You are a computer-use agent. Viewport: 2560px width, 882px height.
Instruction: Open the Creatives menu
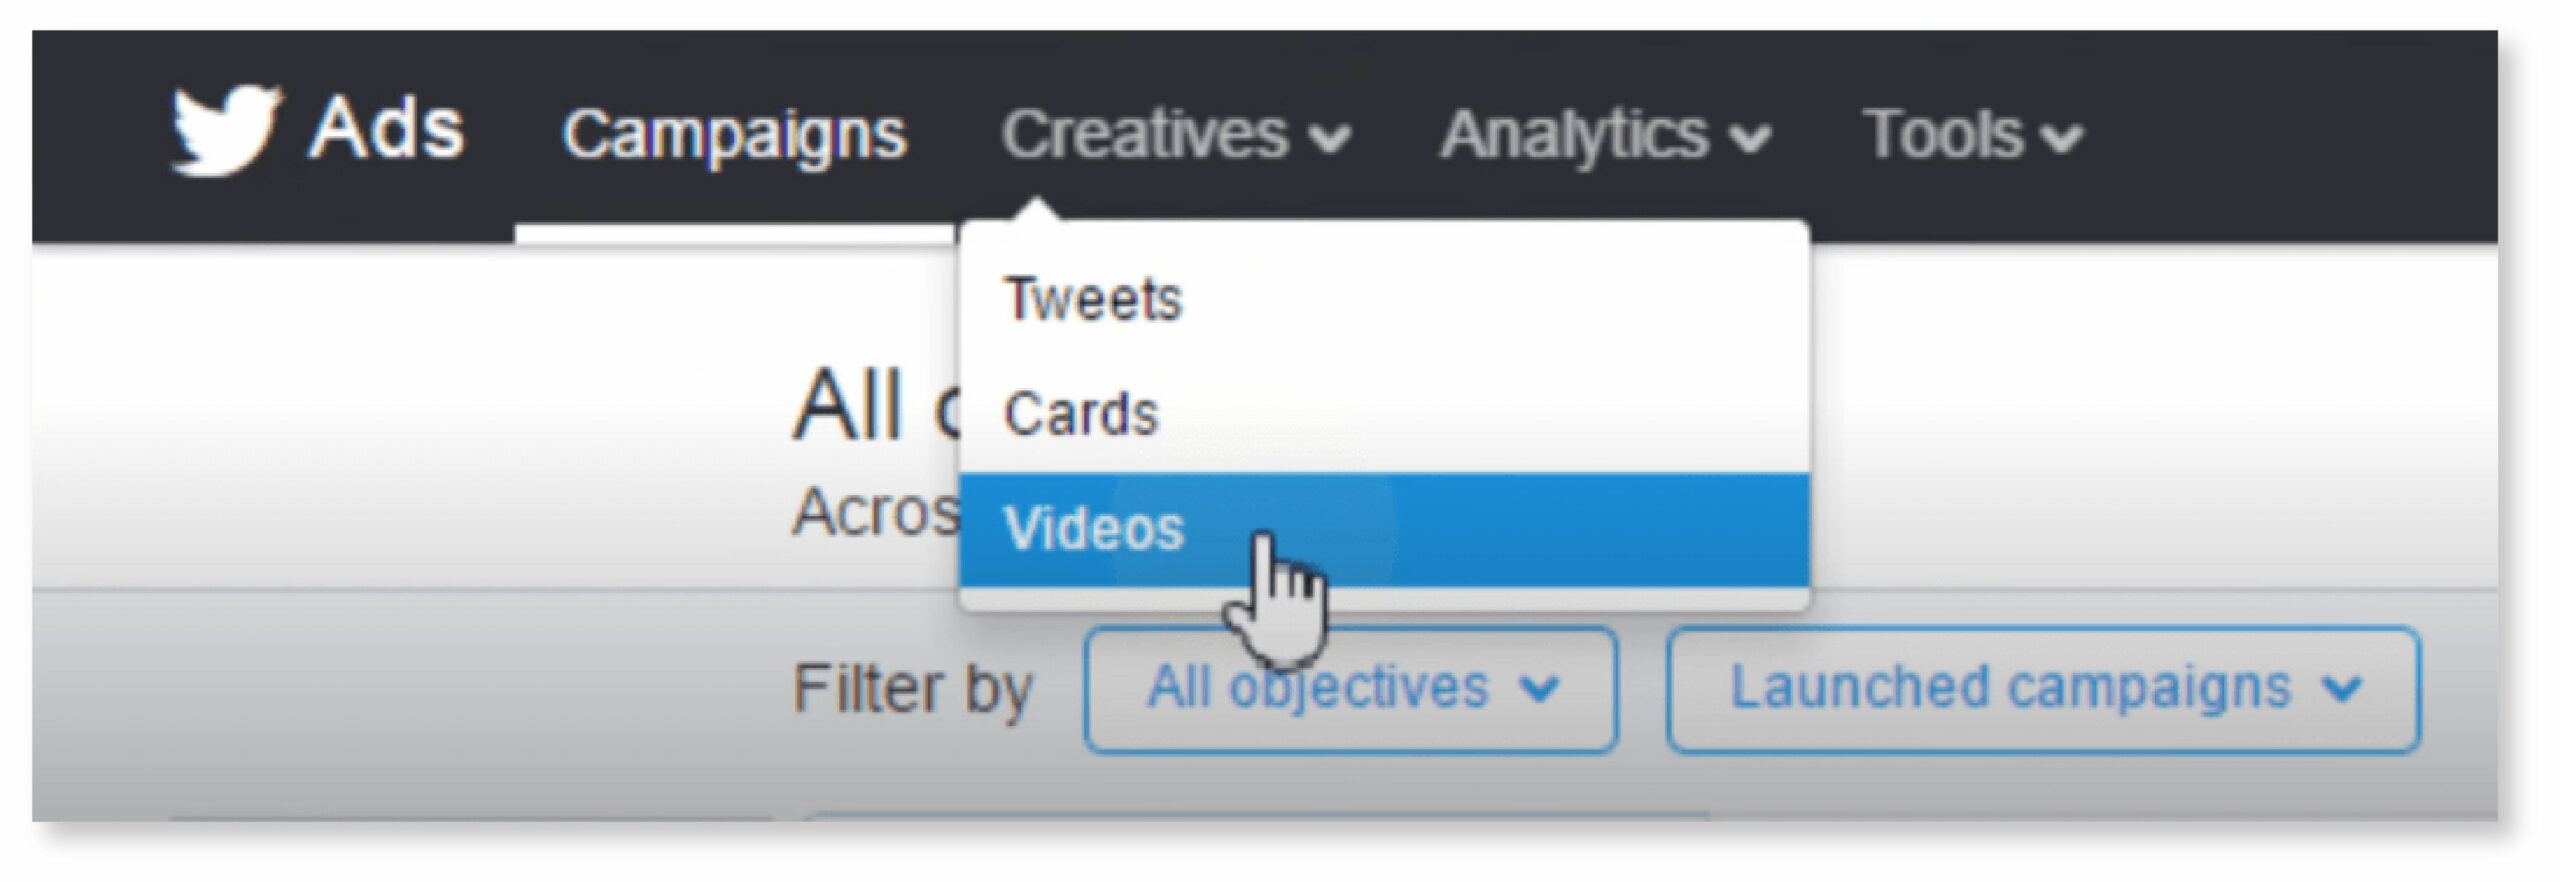(x=1176, y=134)
